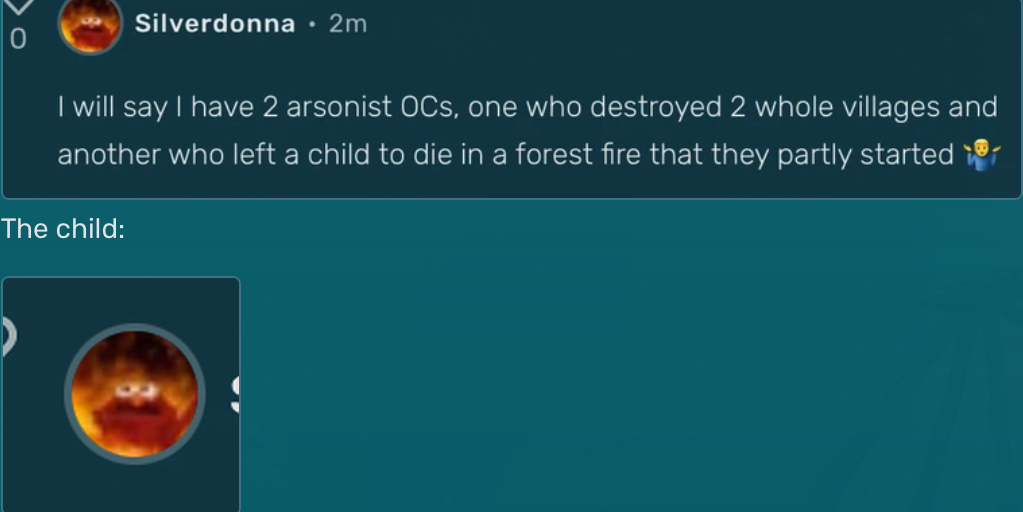This screenshot has width=1023, height=512.
Task: Click "OCs" in the comment text
Action: [x=428, y=107]
